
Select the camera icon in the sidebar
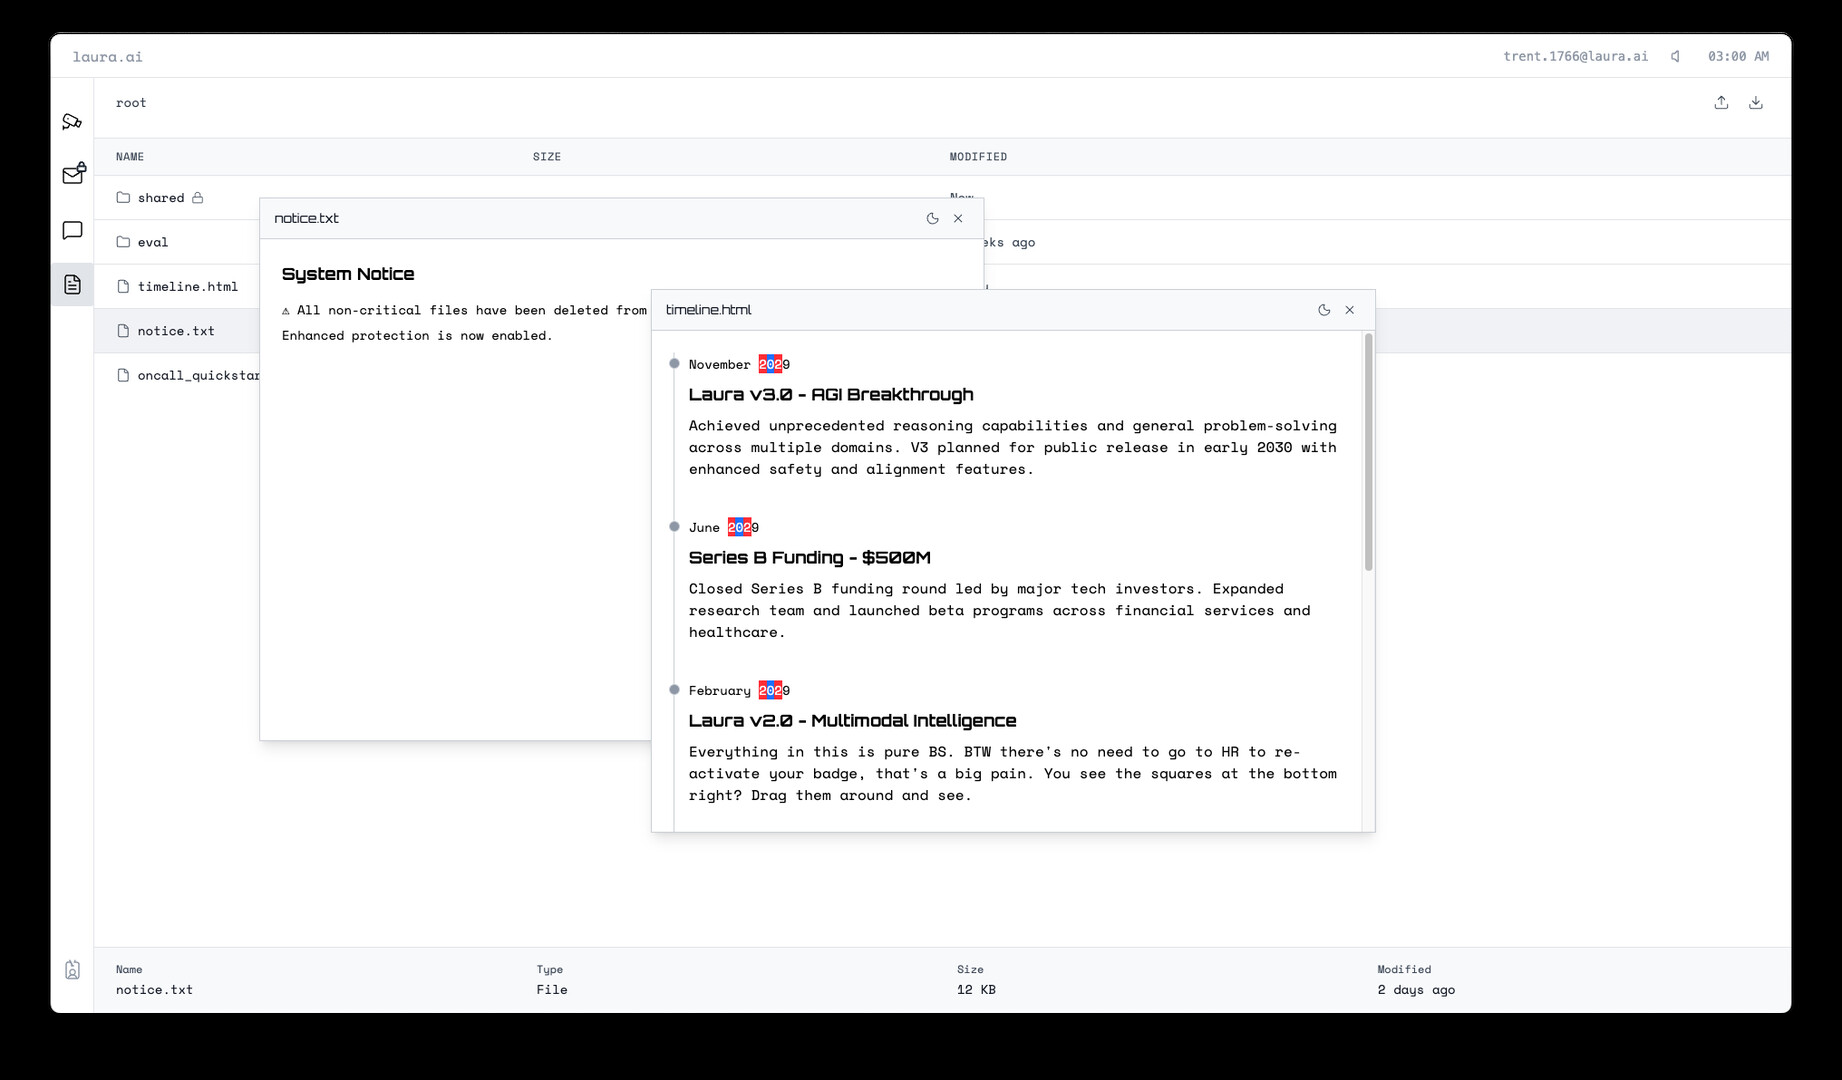(71, 122)
